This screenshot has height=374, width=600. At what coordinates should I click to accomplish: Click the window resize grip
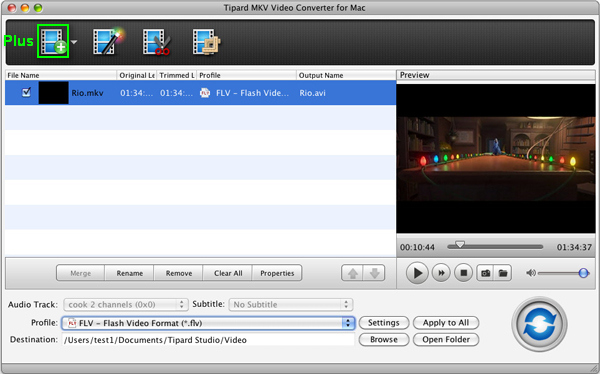[594, 368]
